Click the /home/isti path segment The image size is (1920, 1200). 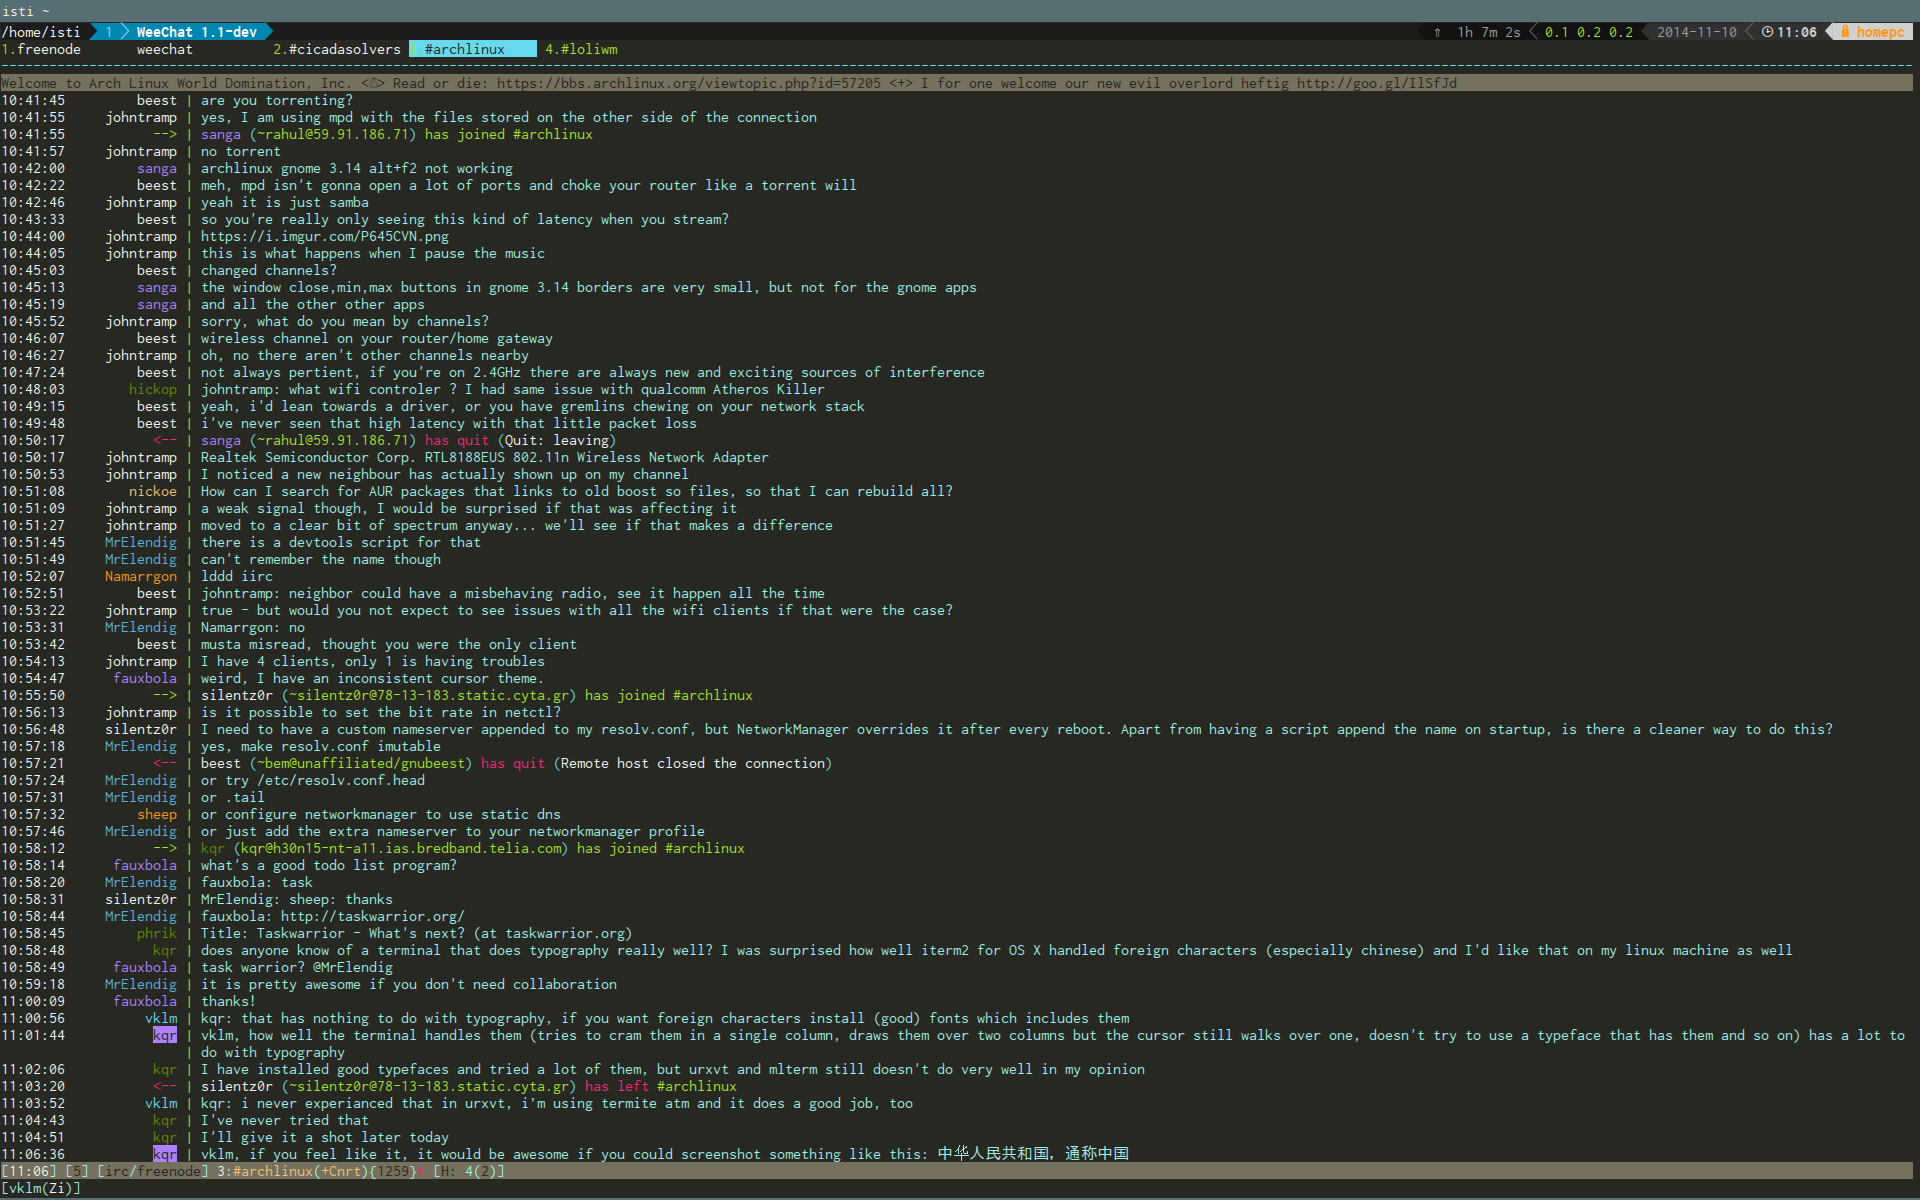coord(41,32)
